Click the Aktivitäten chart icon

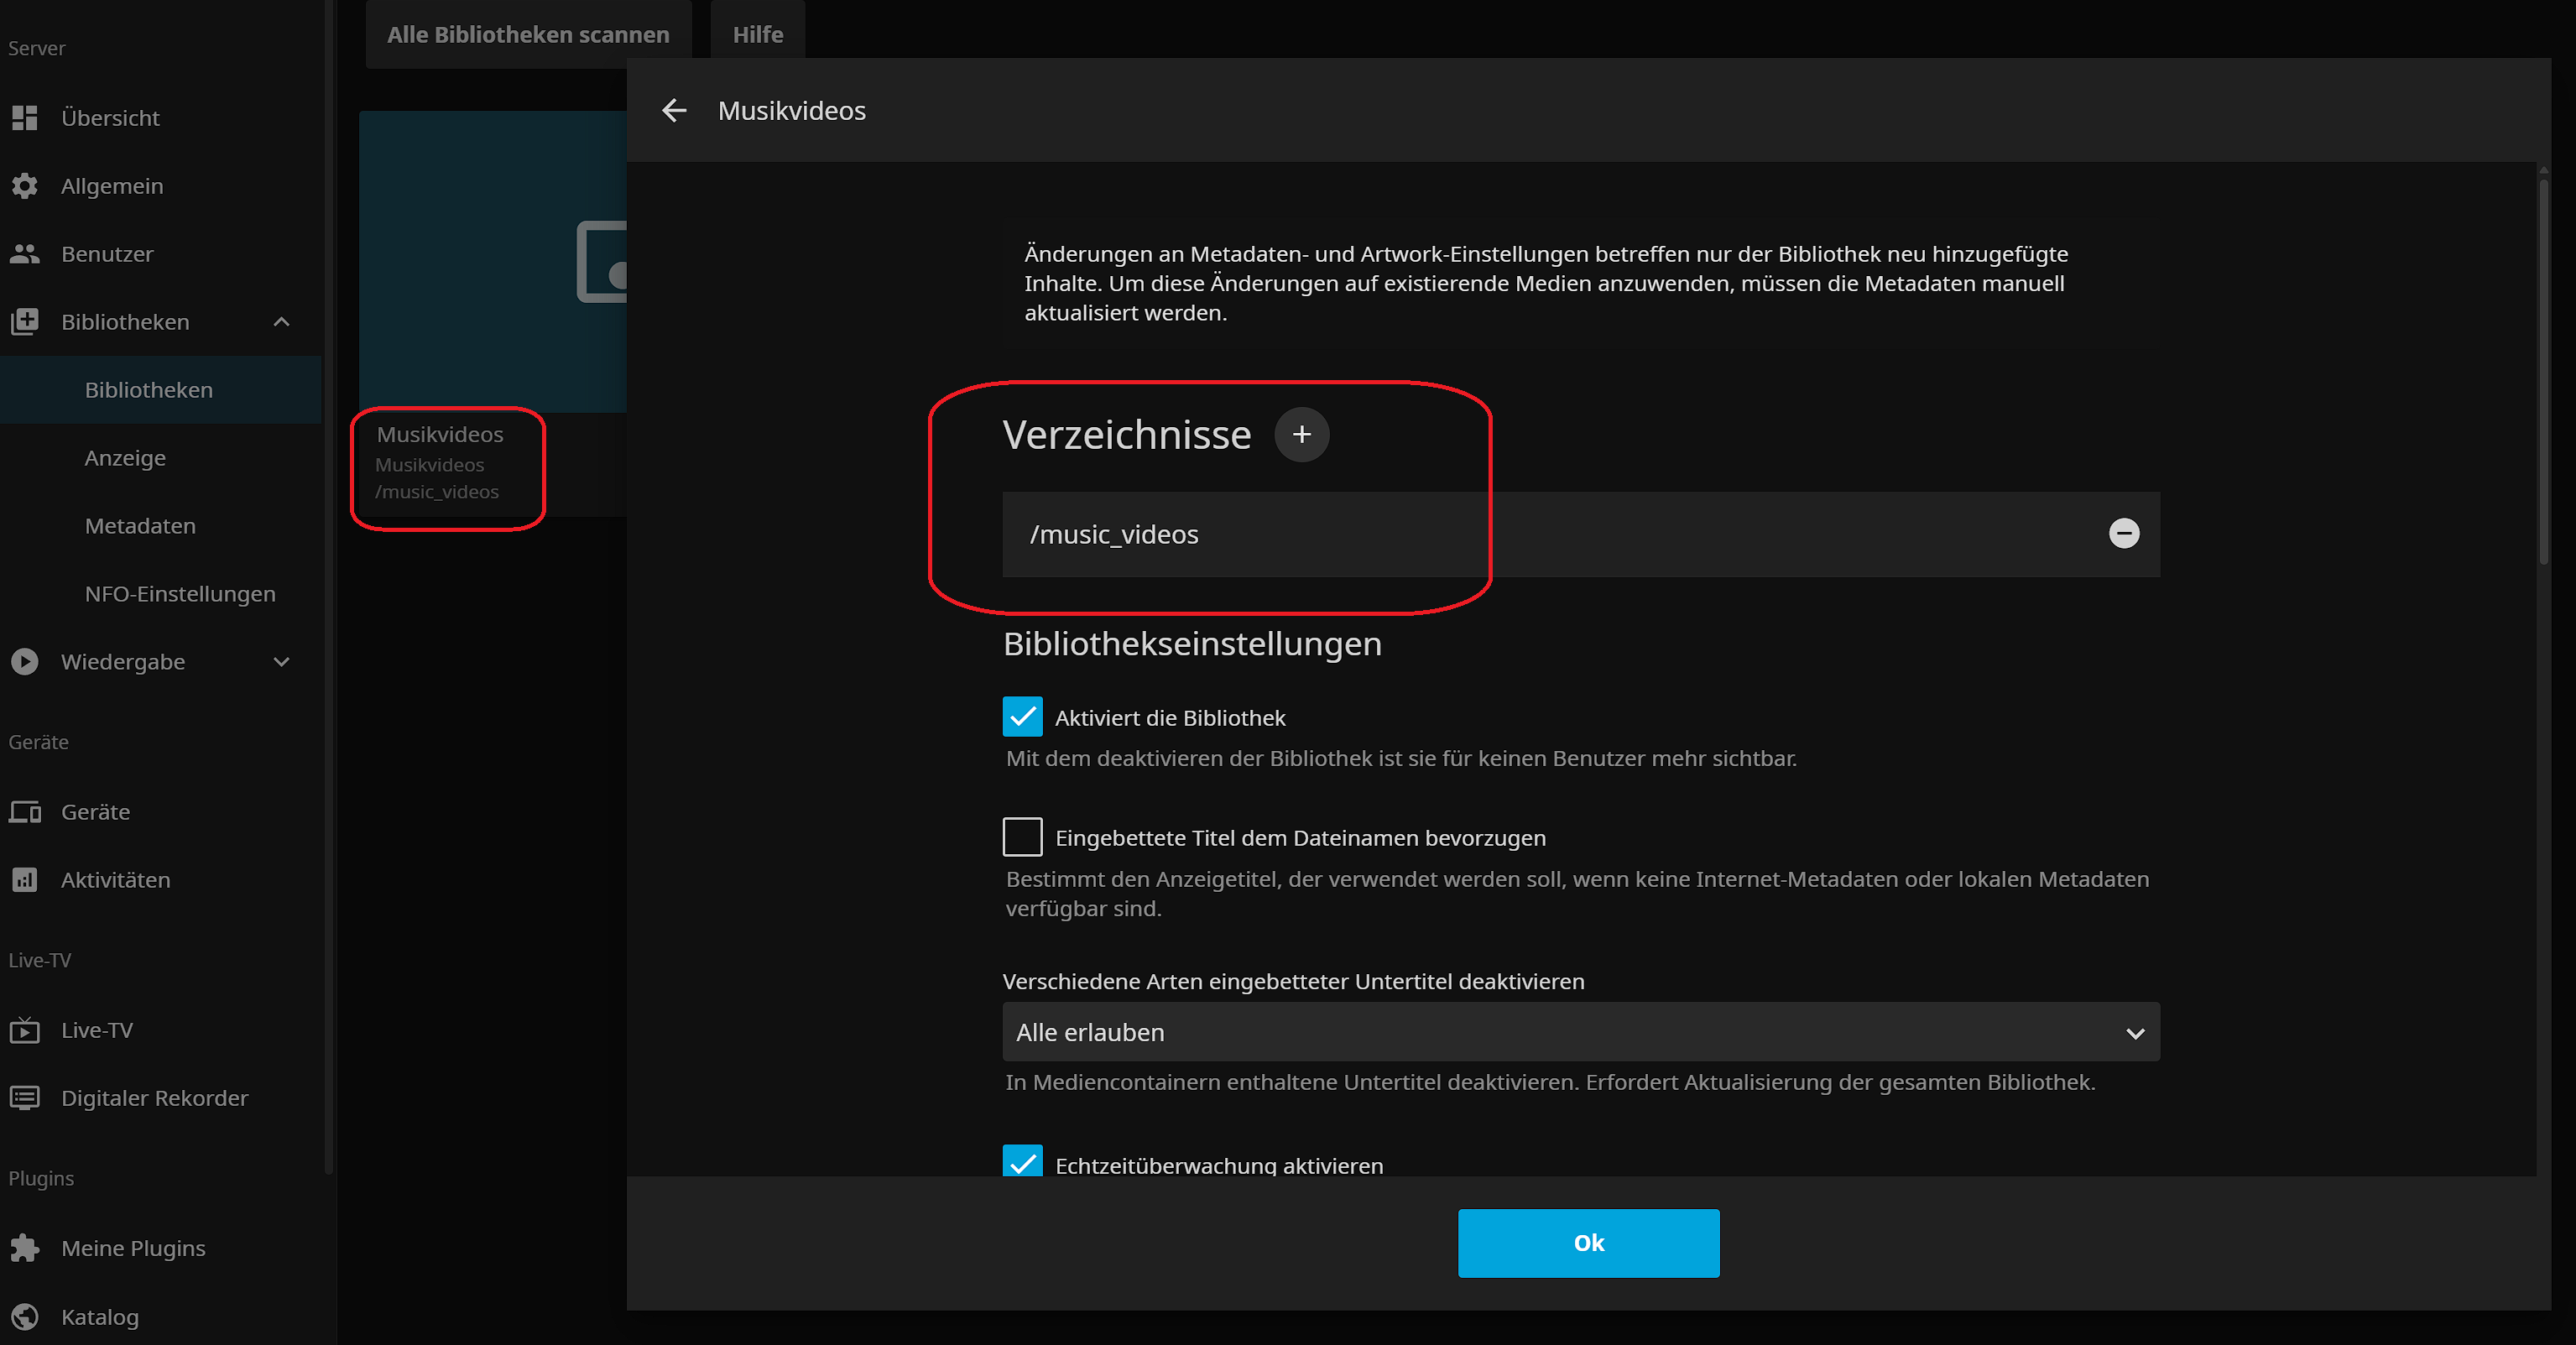tap(25, 880)
